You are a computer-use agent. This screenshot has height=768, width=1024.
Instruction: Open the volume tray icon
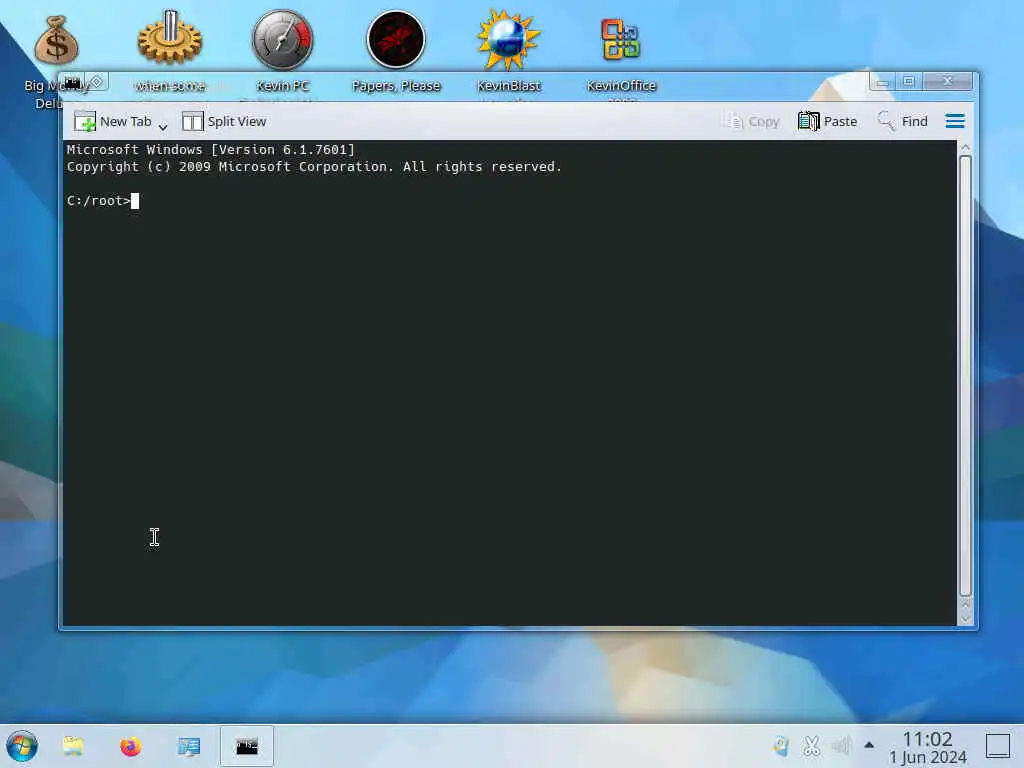point(842,746)
